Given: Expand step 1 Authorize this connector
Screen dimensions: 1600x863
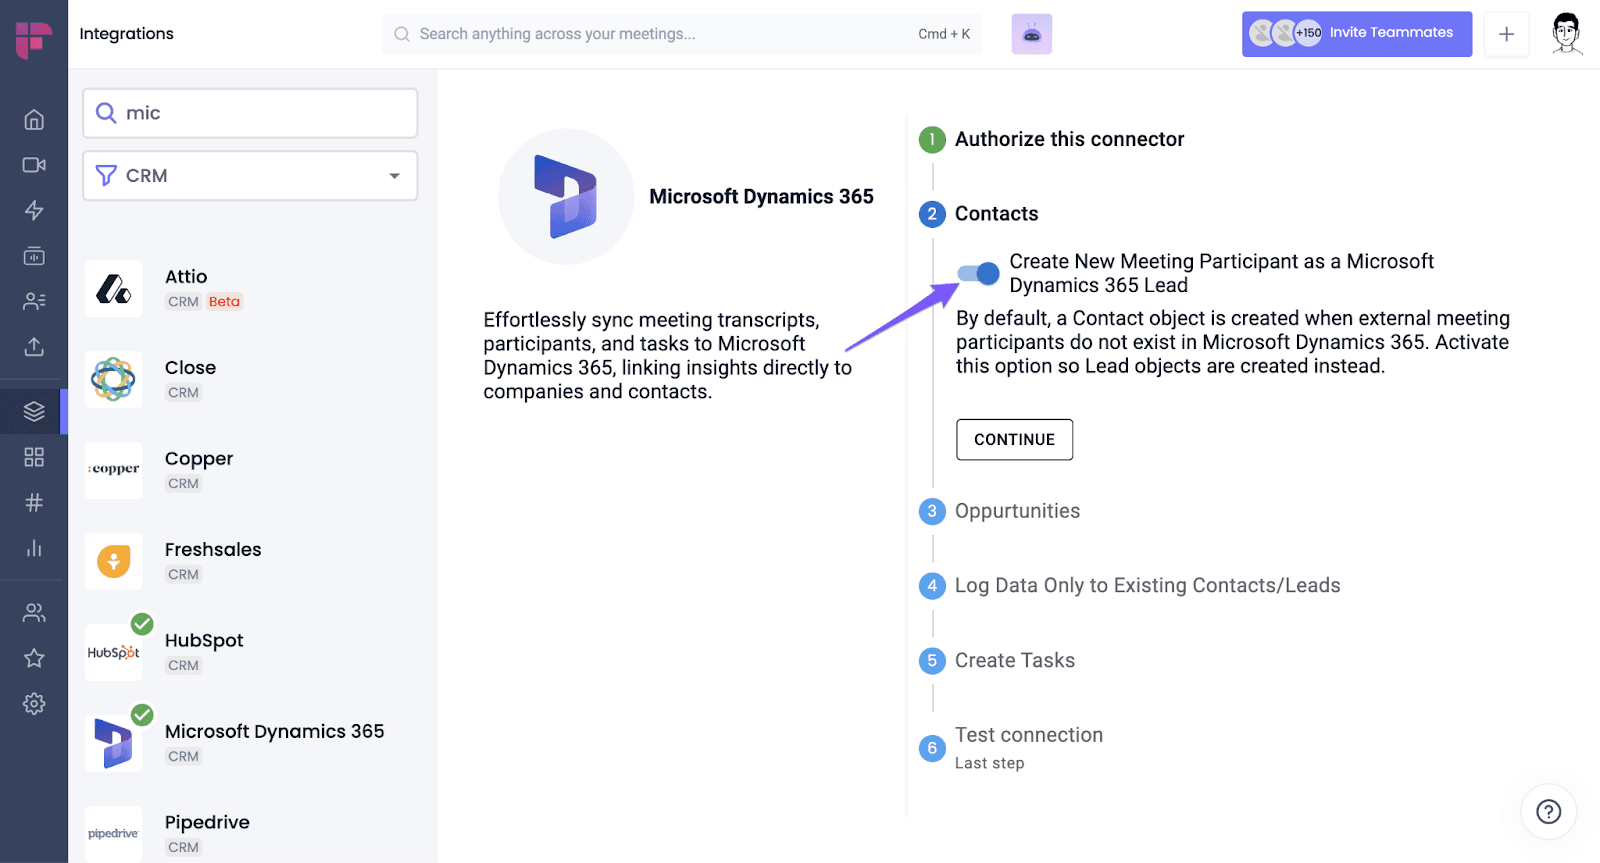Looking at the screenshot, I should tap(1052, 139).
